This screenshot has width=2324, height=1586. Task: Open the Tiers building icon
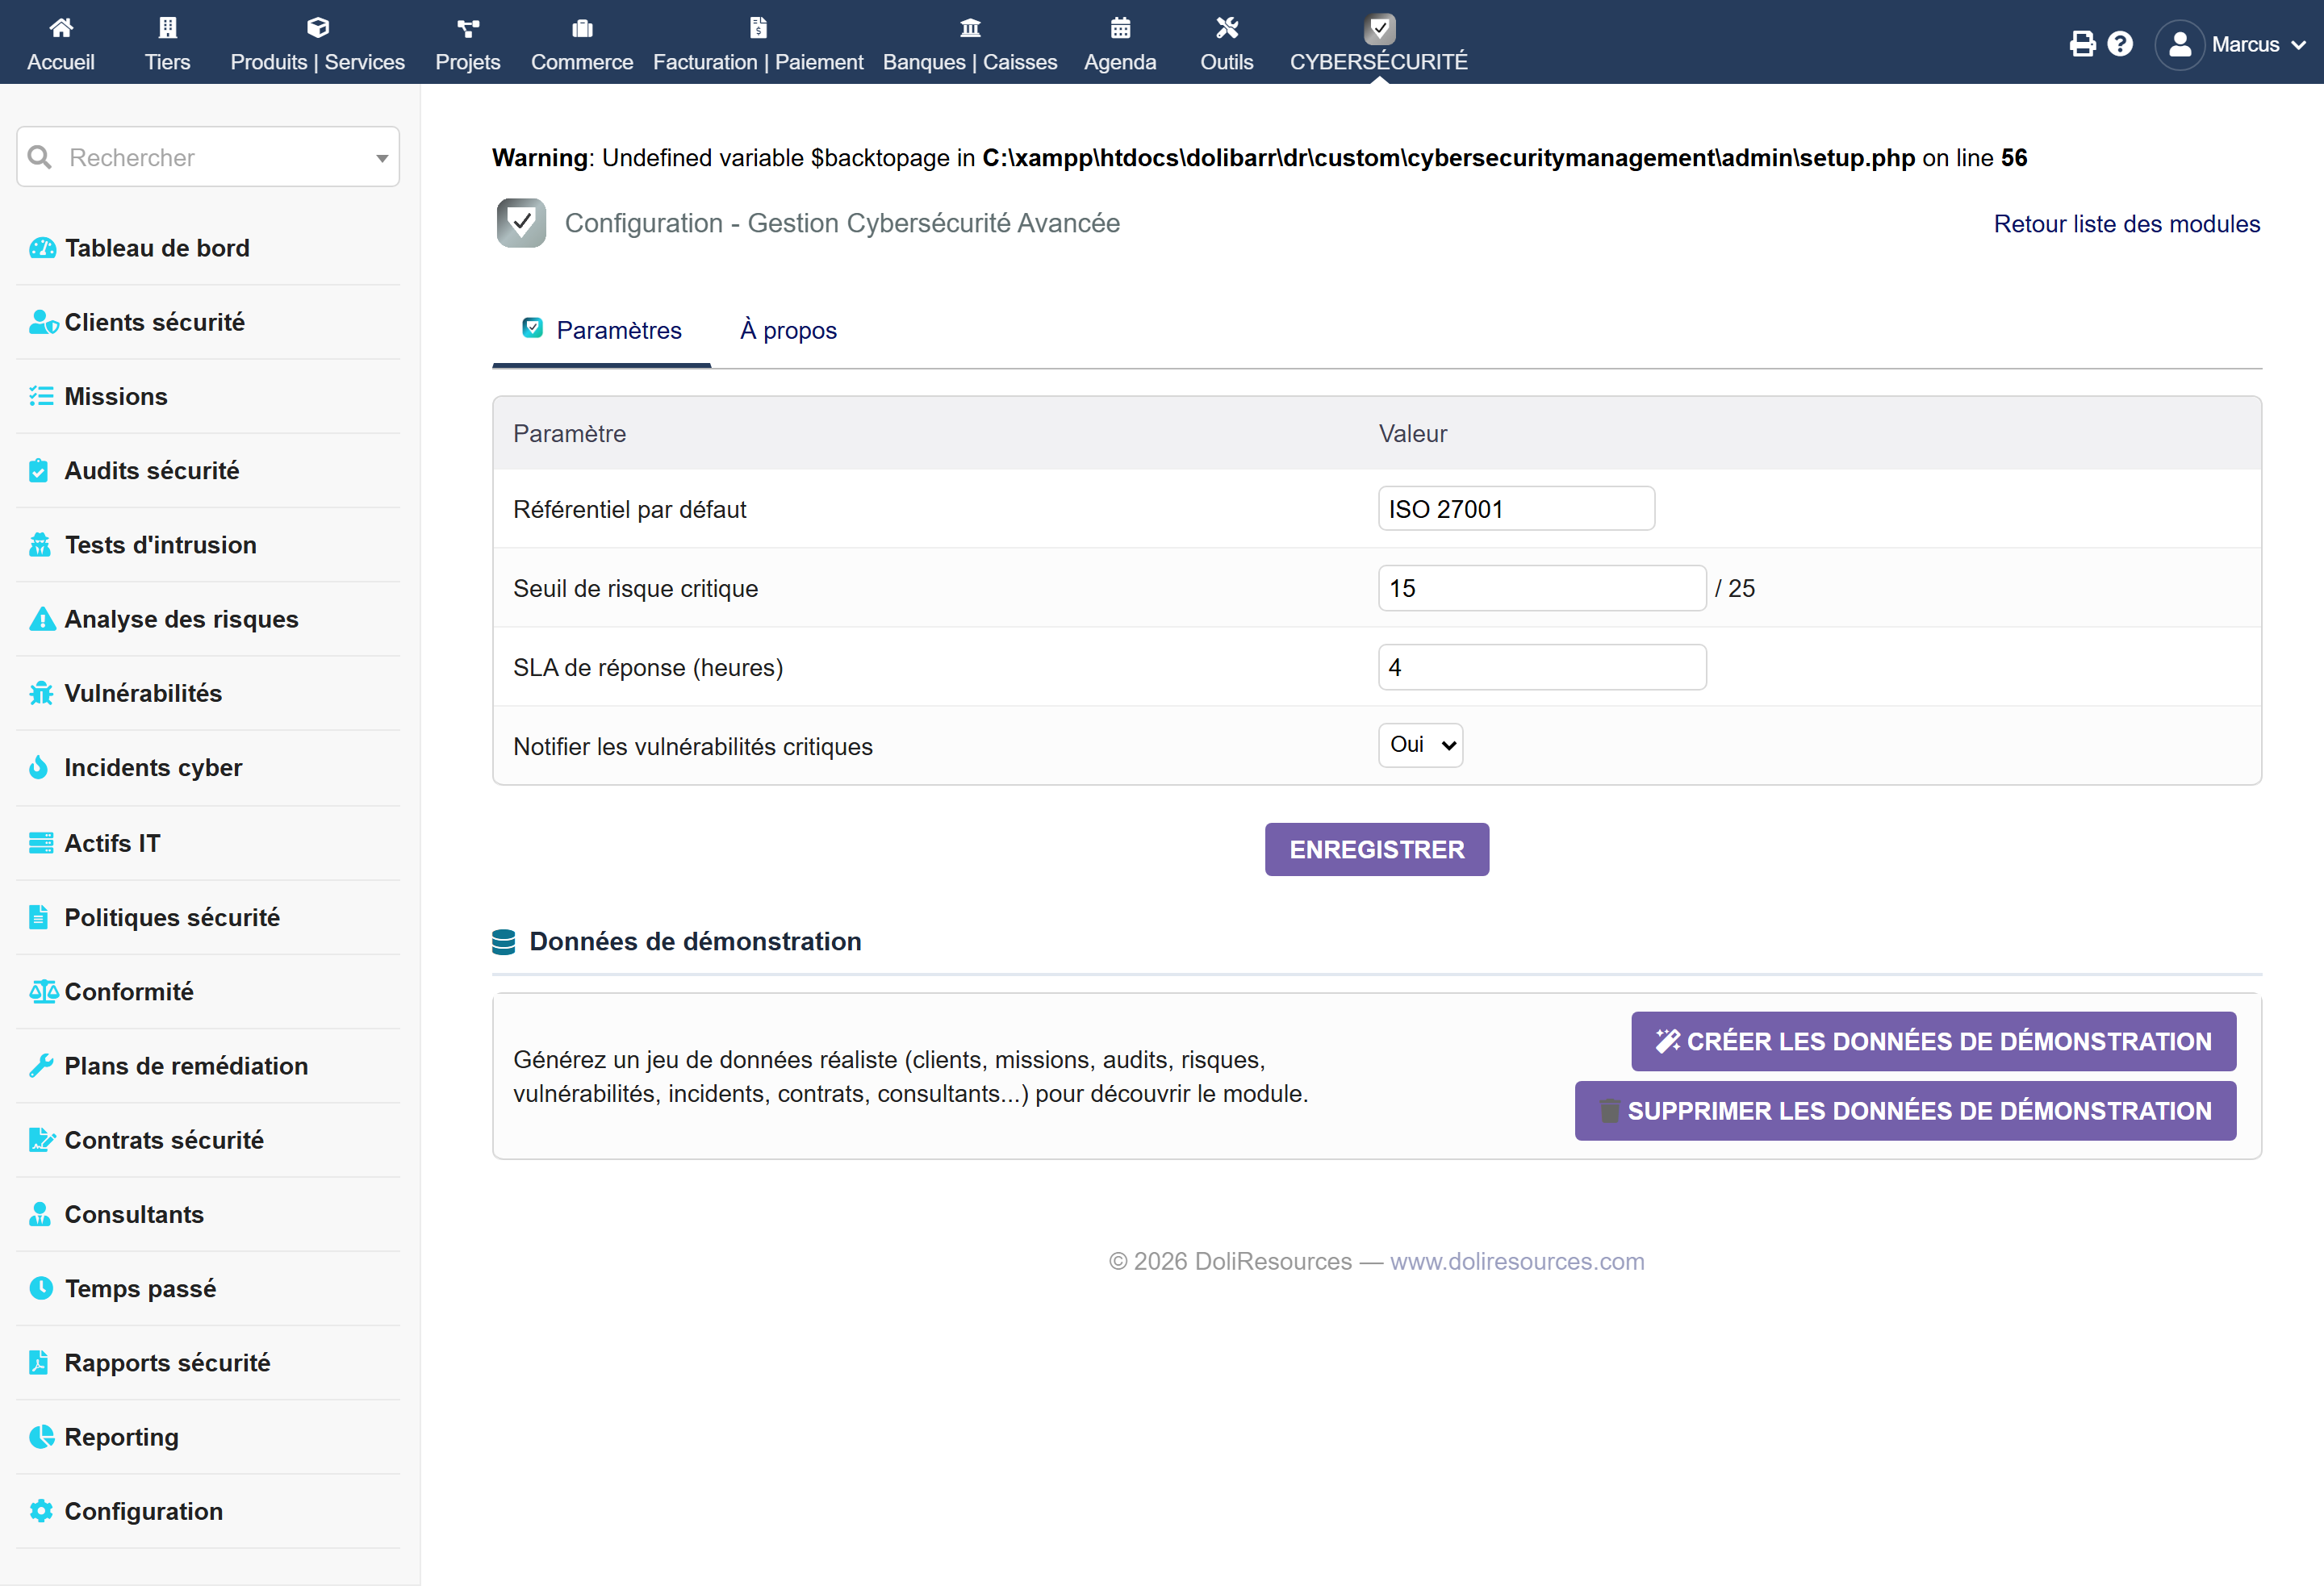click(x=167, y=28)
